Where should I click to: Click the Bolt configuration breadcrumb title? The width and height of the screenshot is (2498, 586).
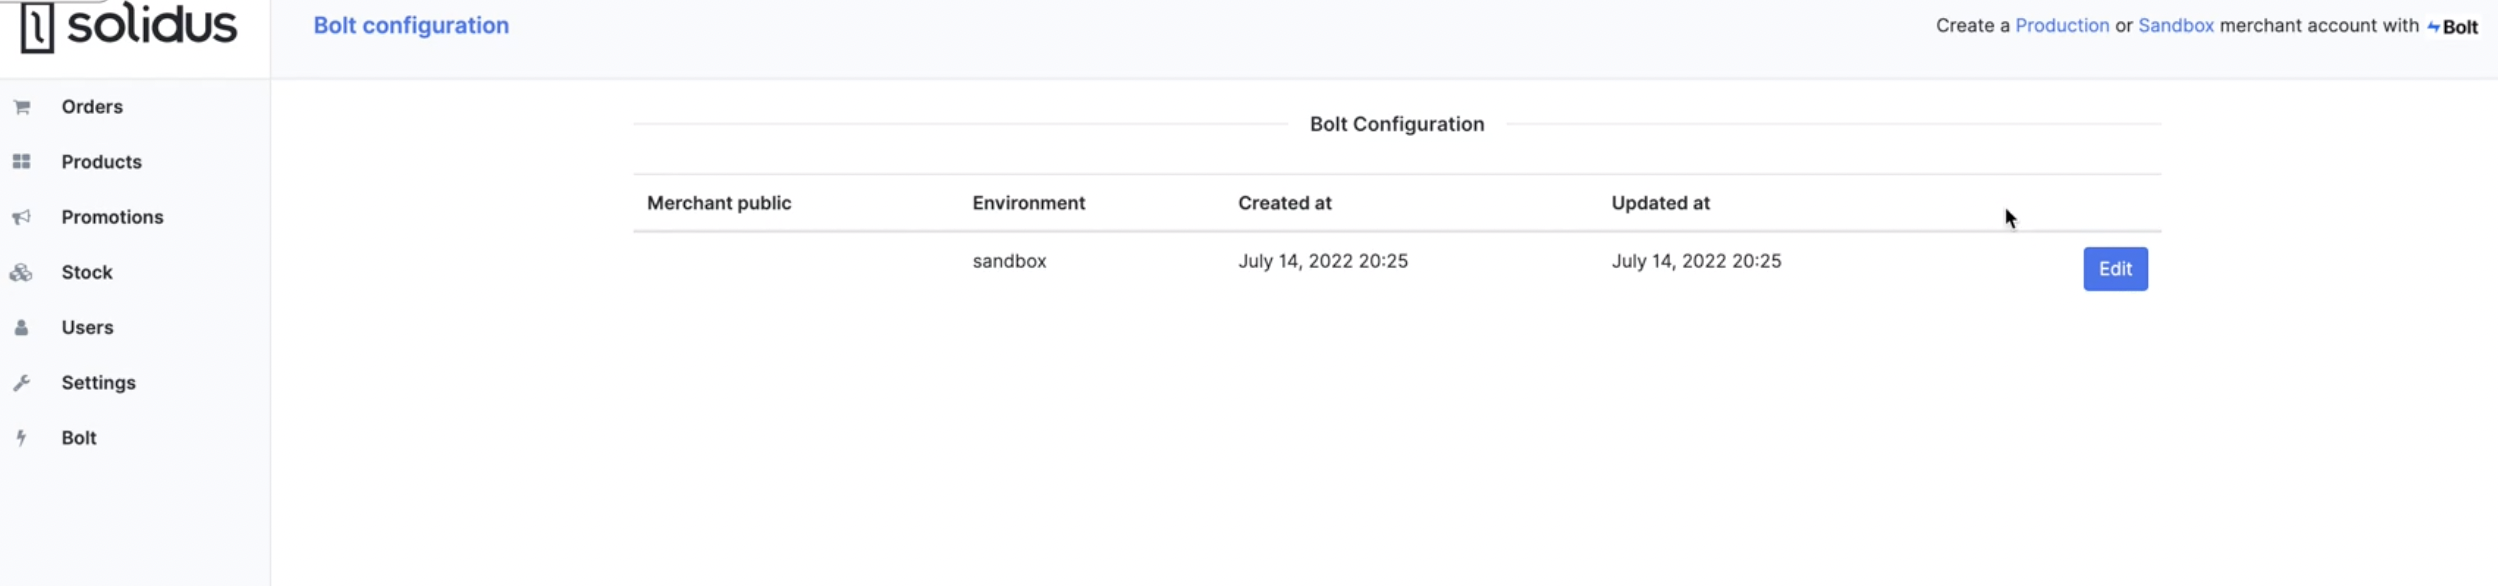pos(411,26)
